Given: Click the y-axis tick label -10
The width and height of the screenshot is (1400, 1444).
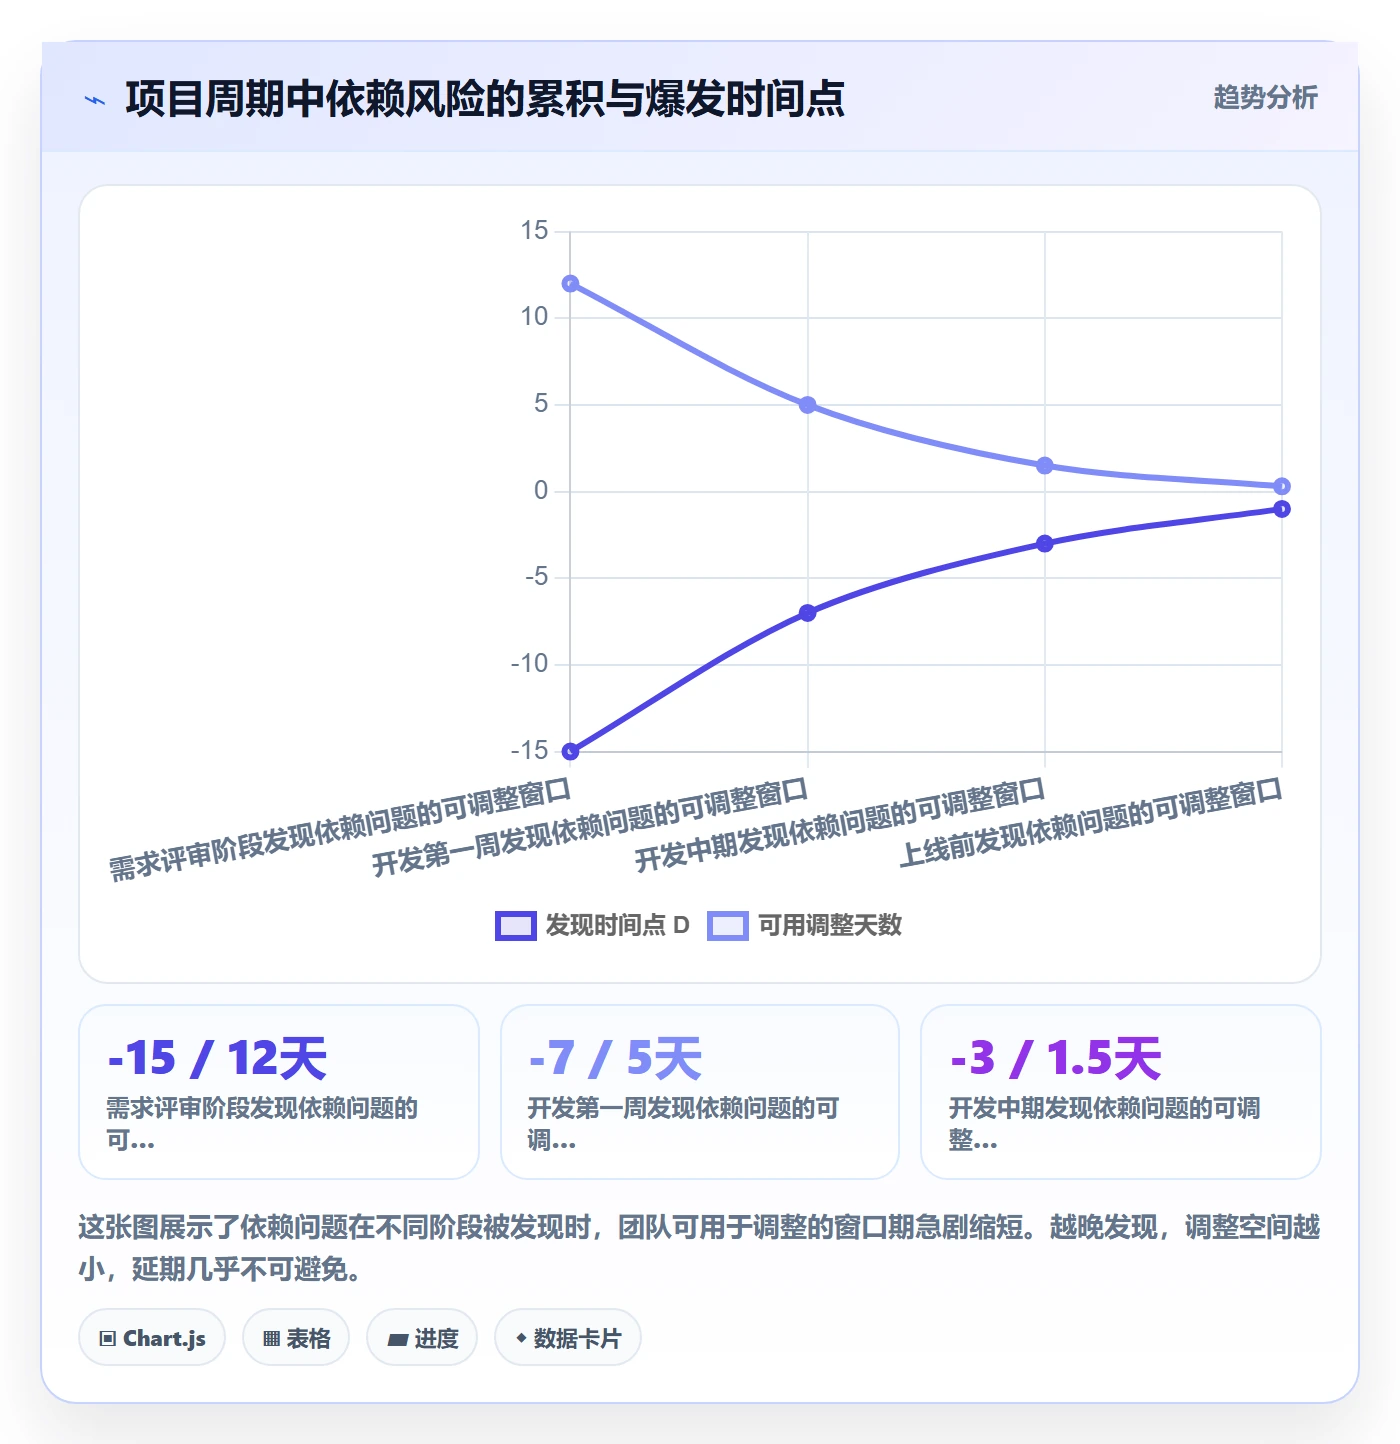Looking at the screenshot, I should 530,664.
